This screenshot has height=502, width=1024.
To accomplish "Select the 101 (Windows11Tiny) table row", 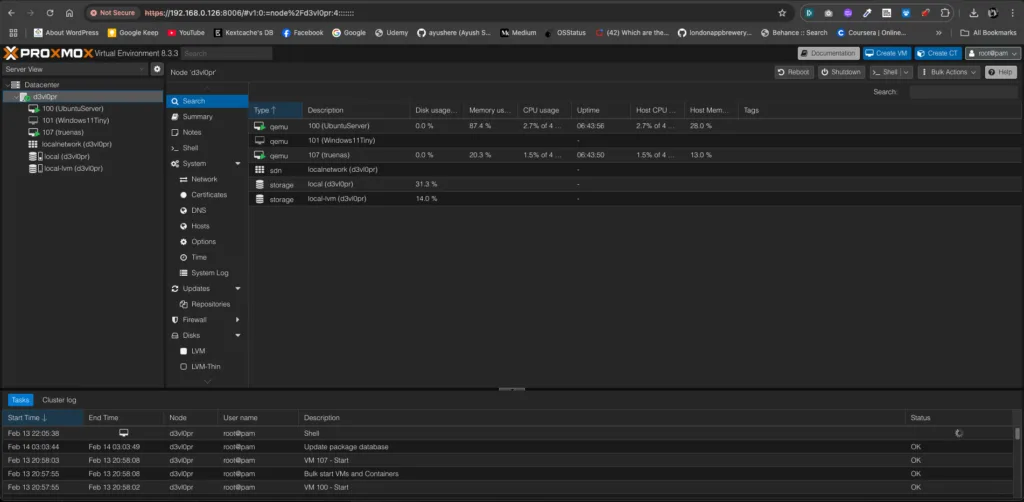I will tap(633, 140).
